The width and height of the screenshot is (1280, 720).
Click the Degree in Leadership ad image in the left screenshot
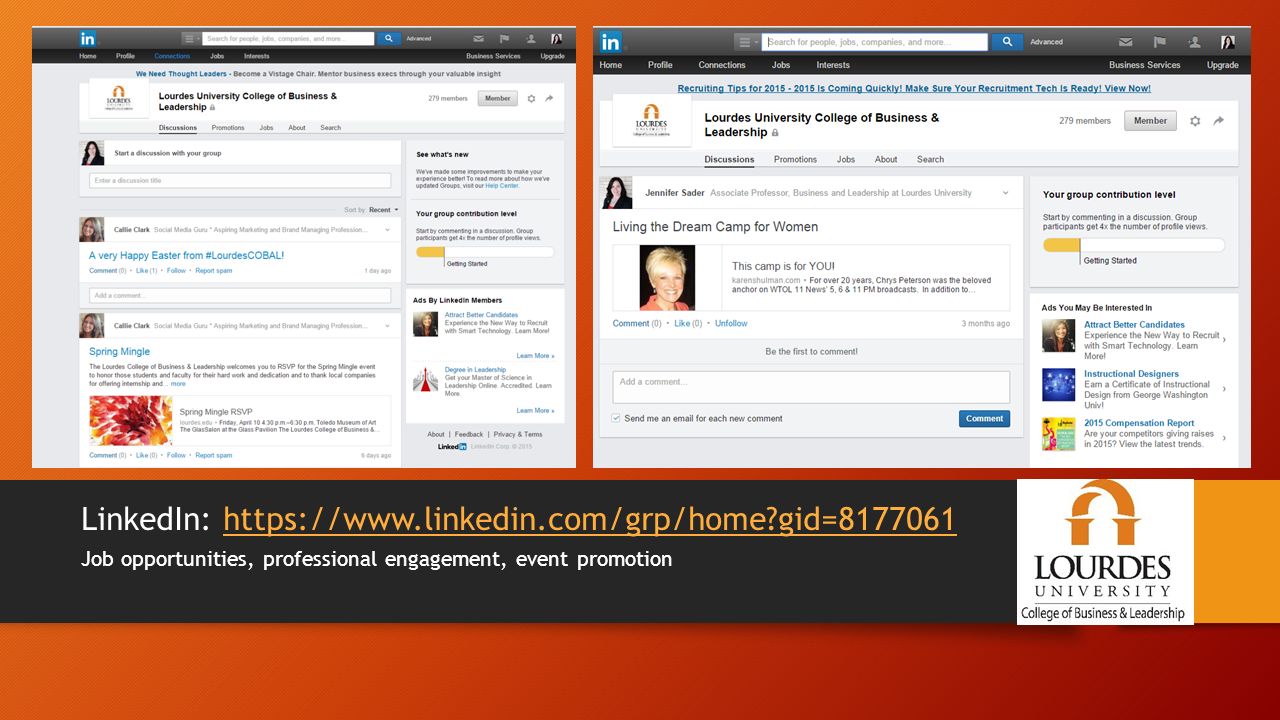coord(426,379)
